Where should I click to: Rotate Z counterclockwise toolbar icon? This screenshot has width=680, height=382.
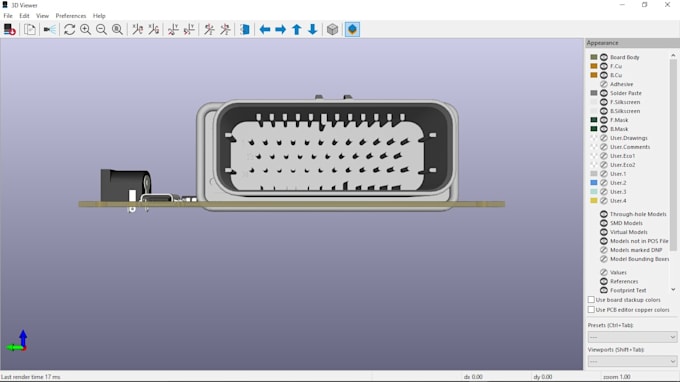[x=225, y=29]
